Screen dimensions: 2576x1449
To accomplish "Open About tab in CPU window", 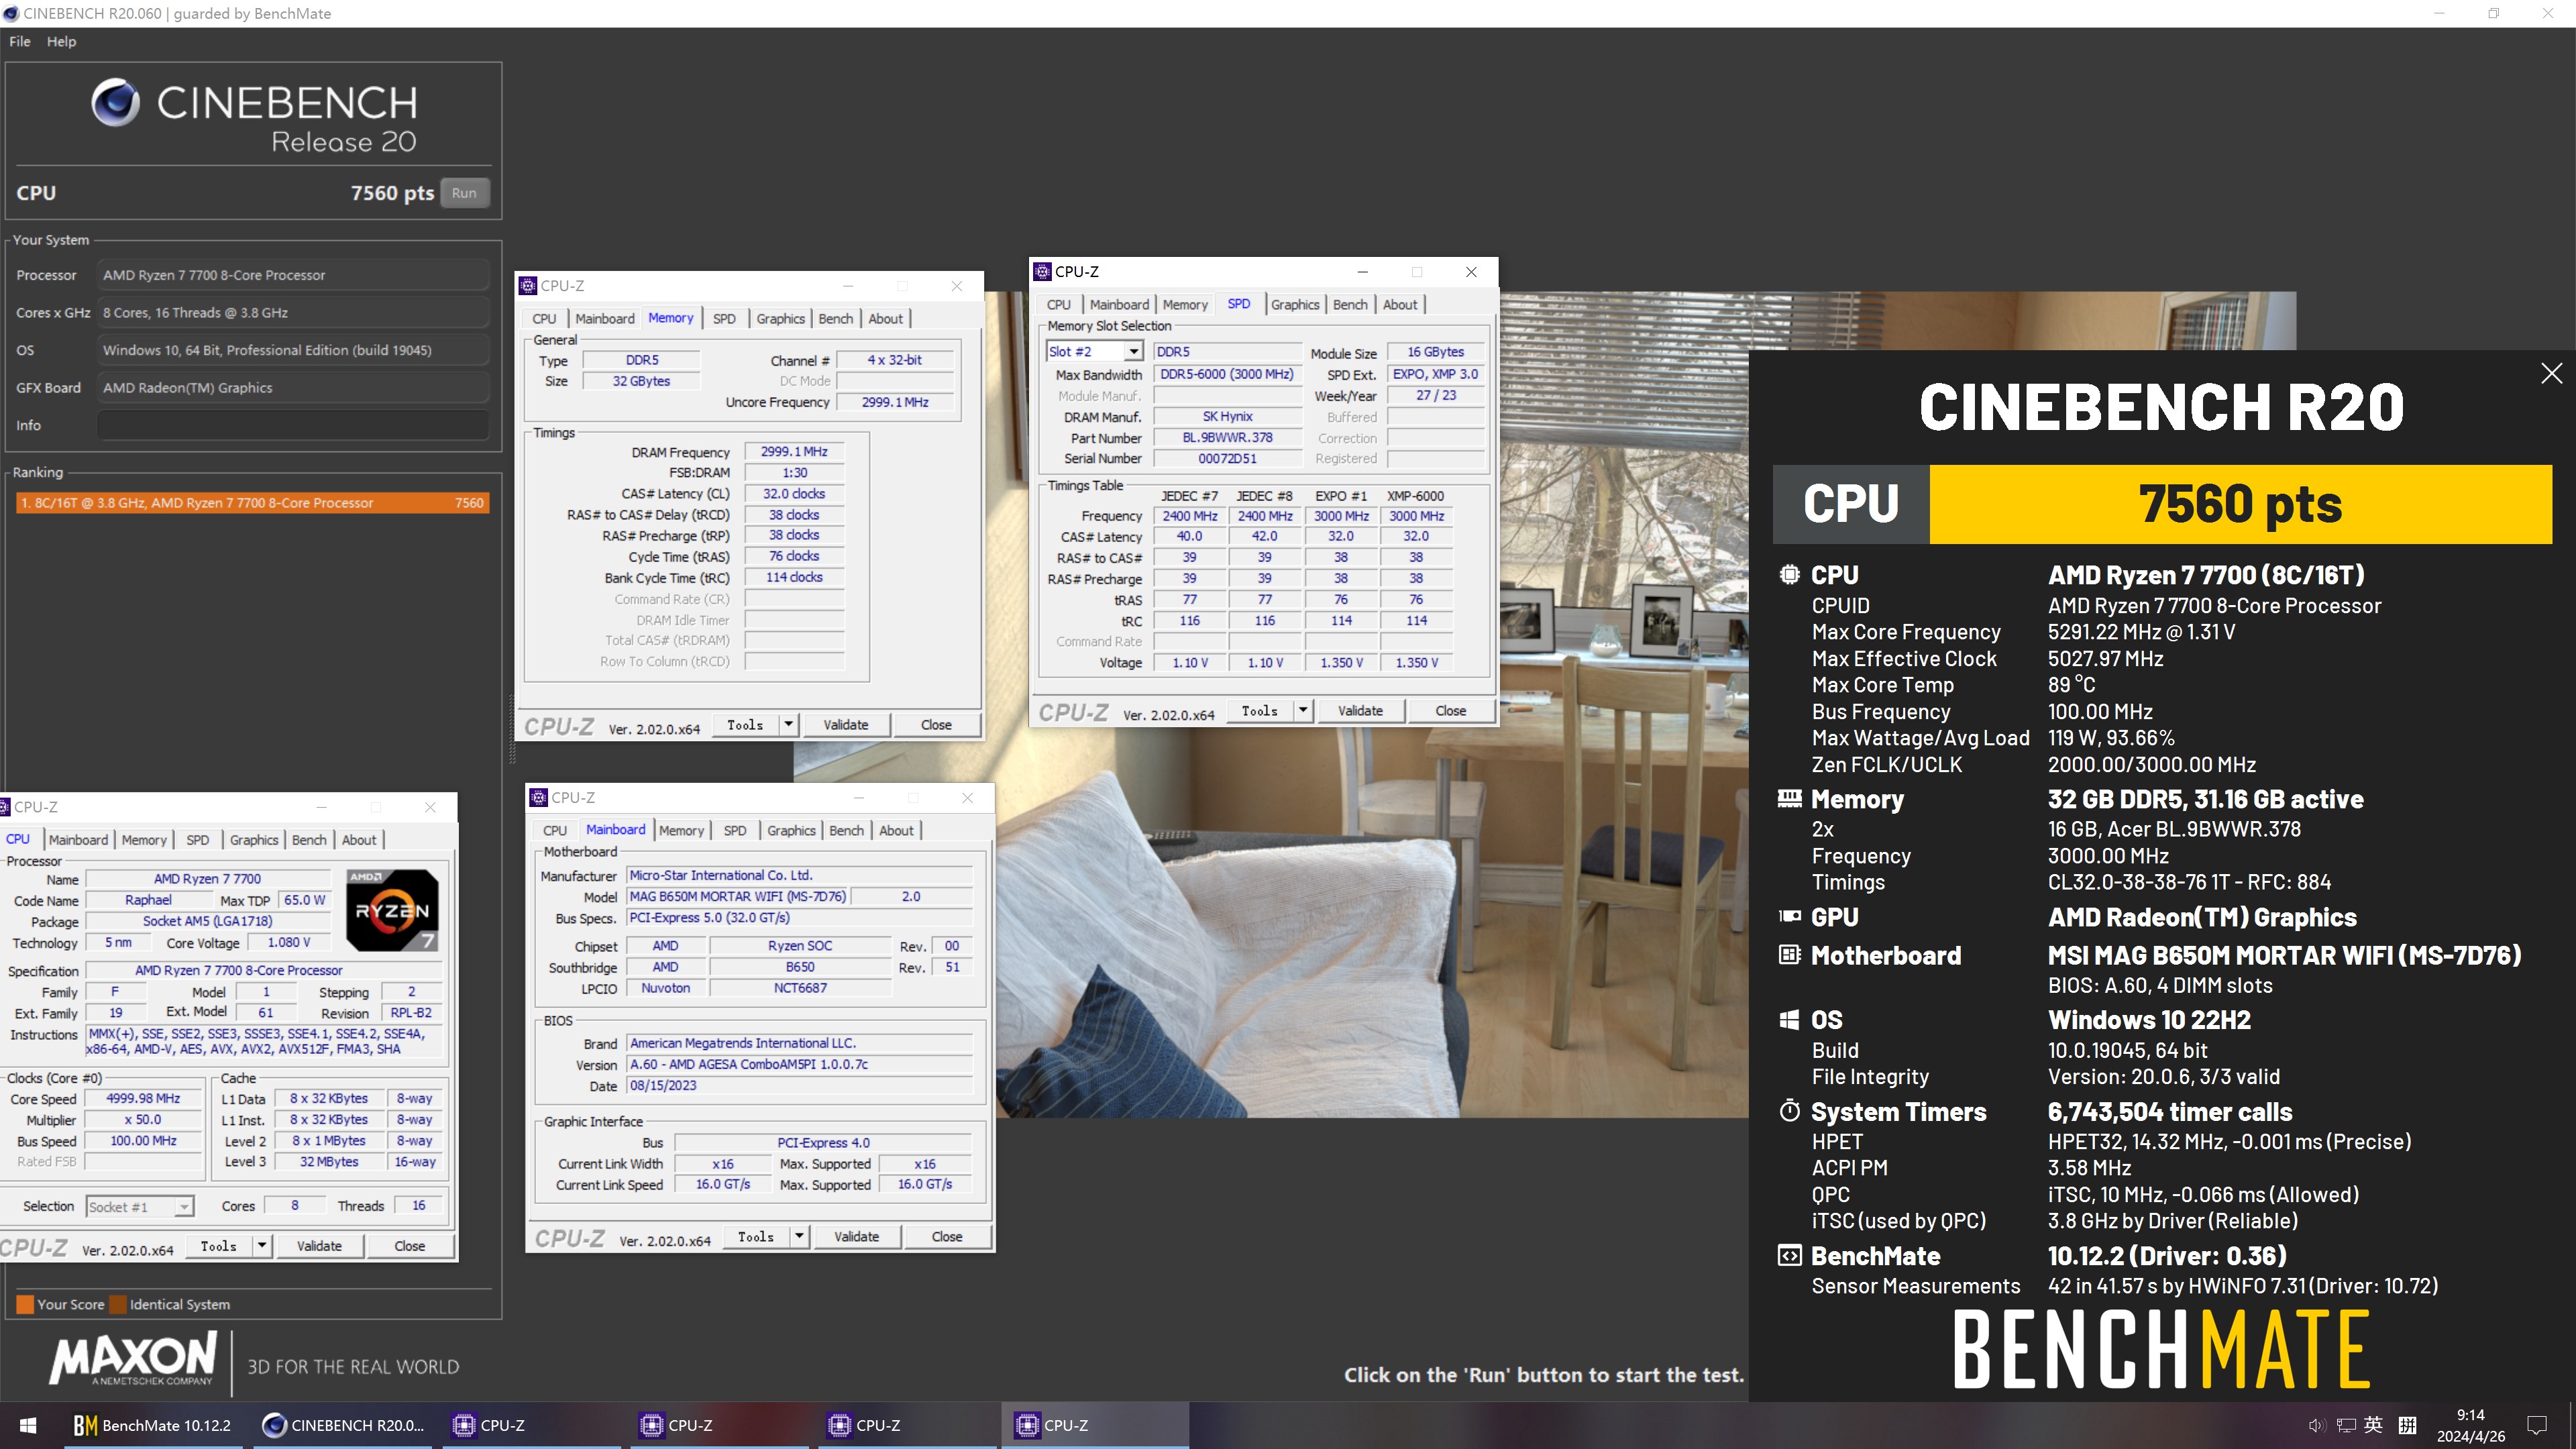I will click(x=359, y=840).
